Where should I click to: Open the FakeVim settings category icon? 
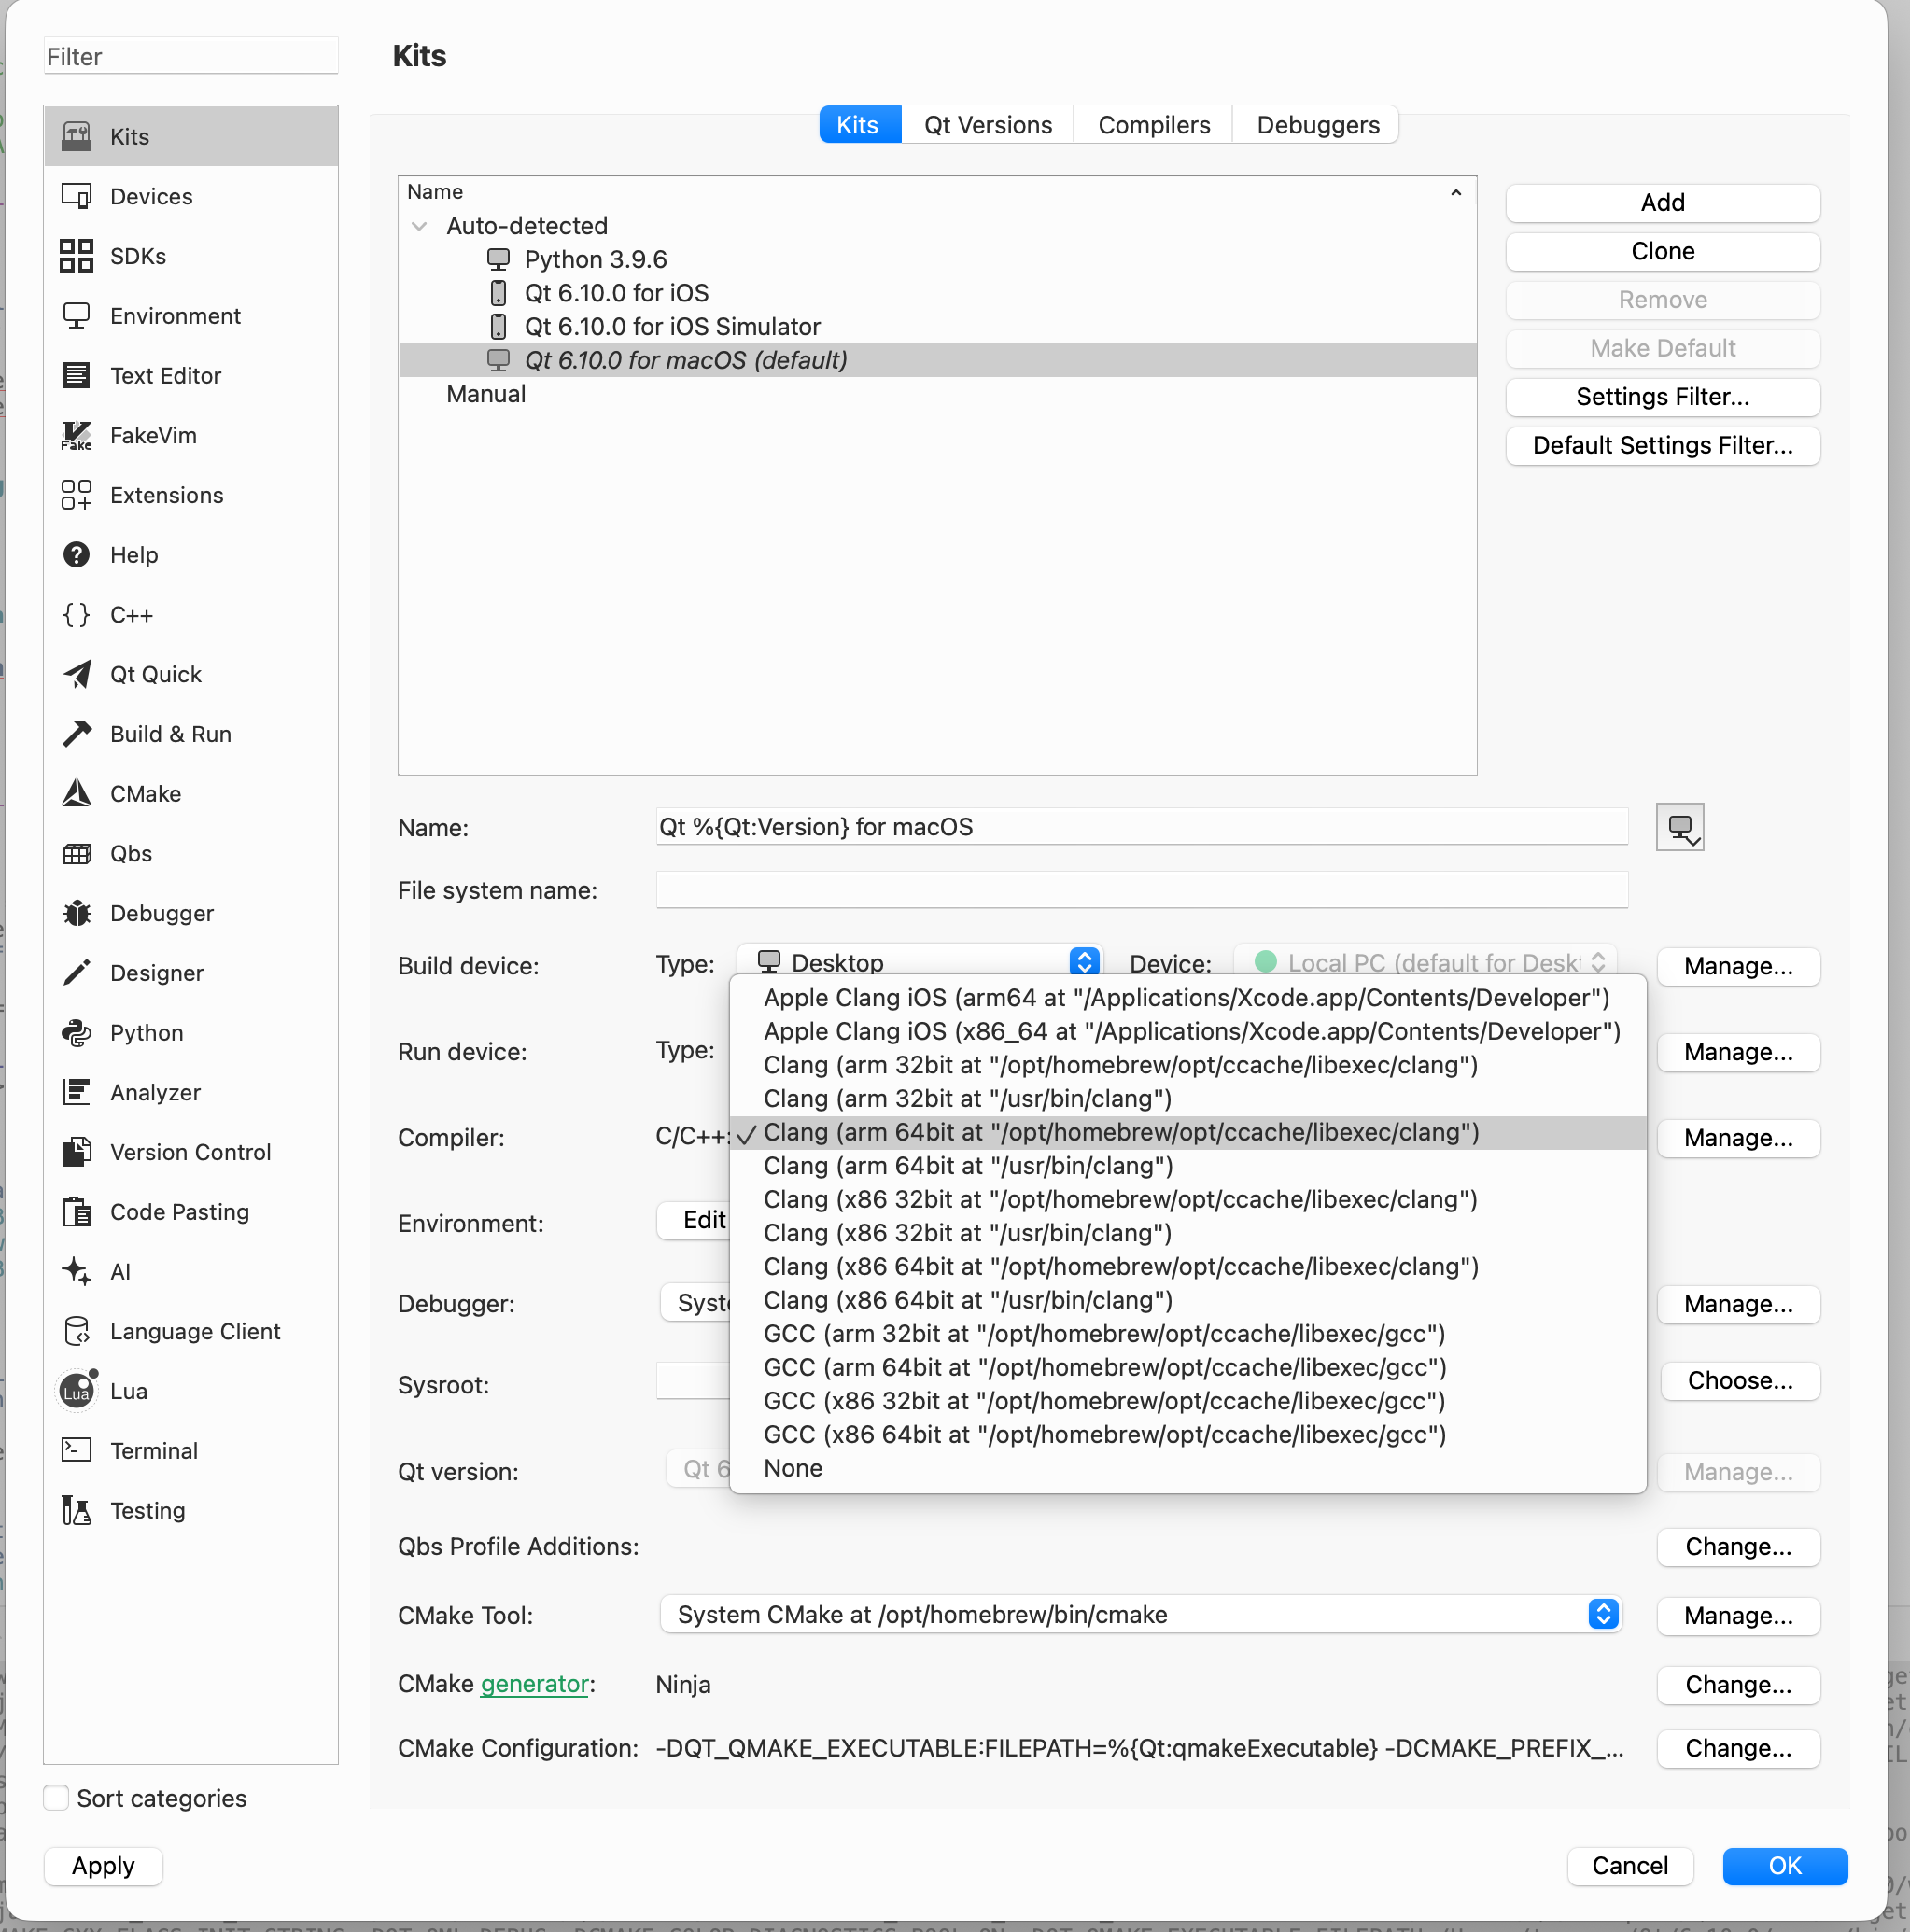coord(77,436)
